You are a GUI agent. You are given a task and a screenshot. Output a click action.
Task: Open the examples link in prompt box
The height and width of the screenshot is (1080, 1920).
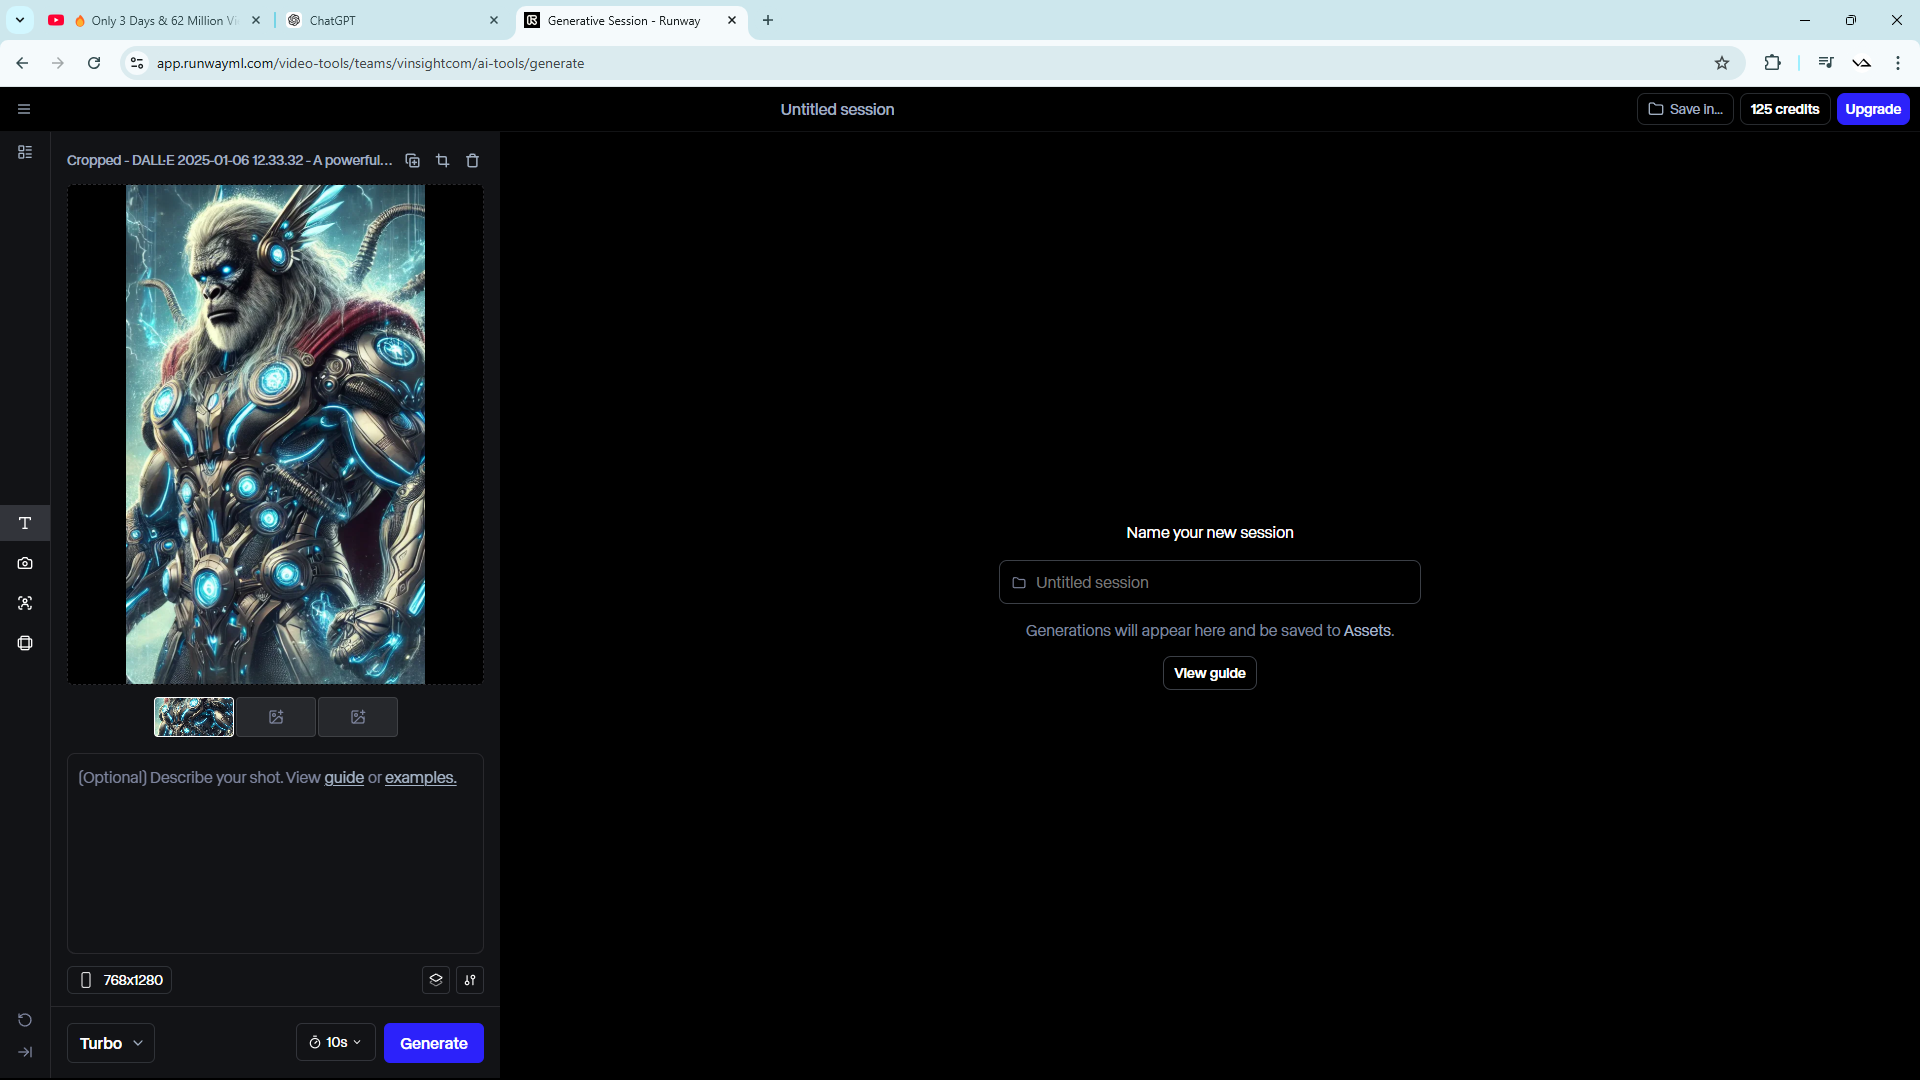(420, 778)
